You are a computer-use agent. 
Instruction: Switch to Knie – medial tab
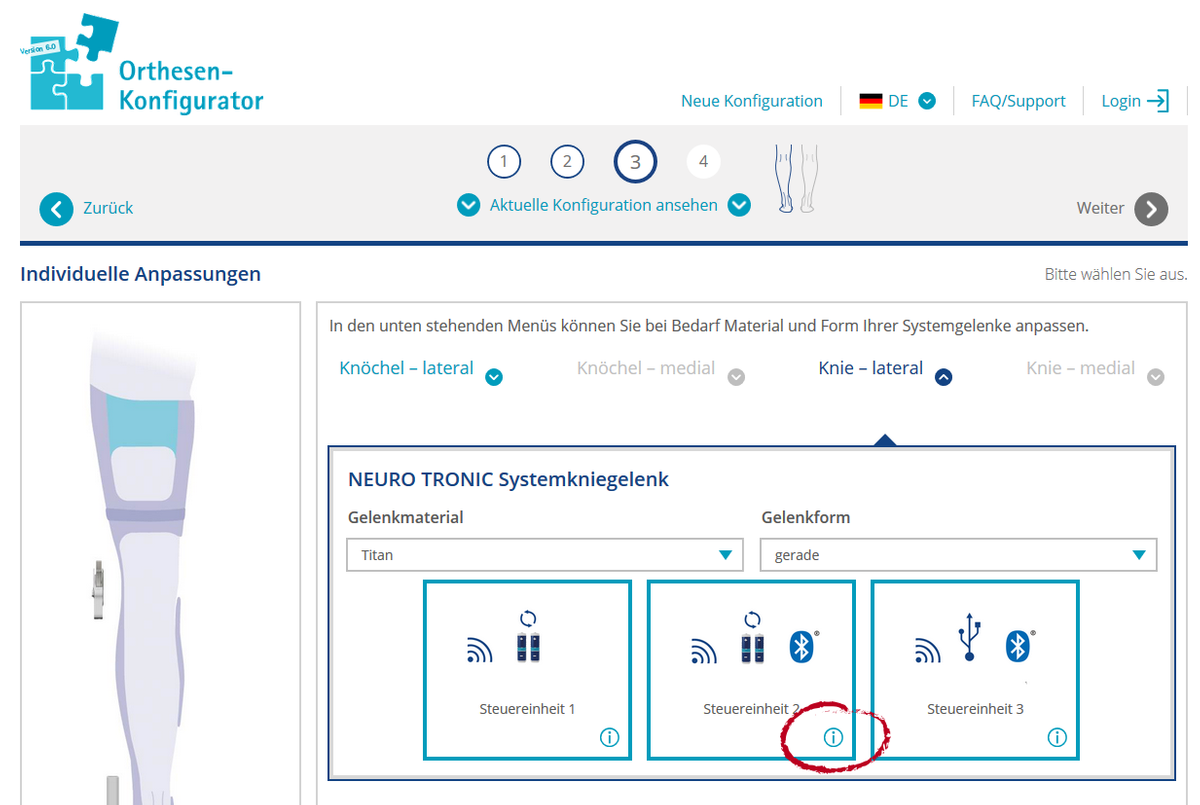(x=1080, y=368)
